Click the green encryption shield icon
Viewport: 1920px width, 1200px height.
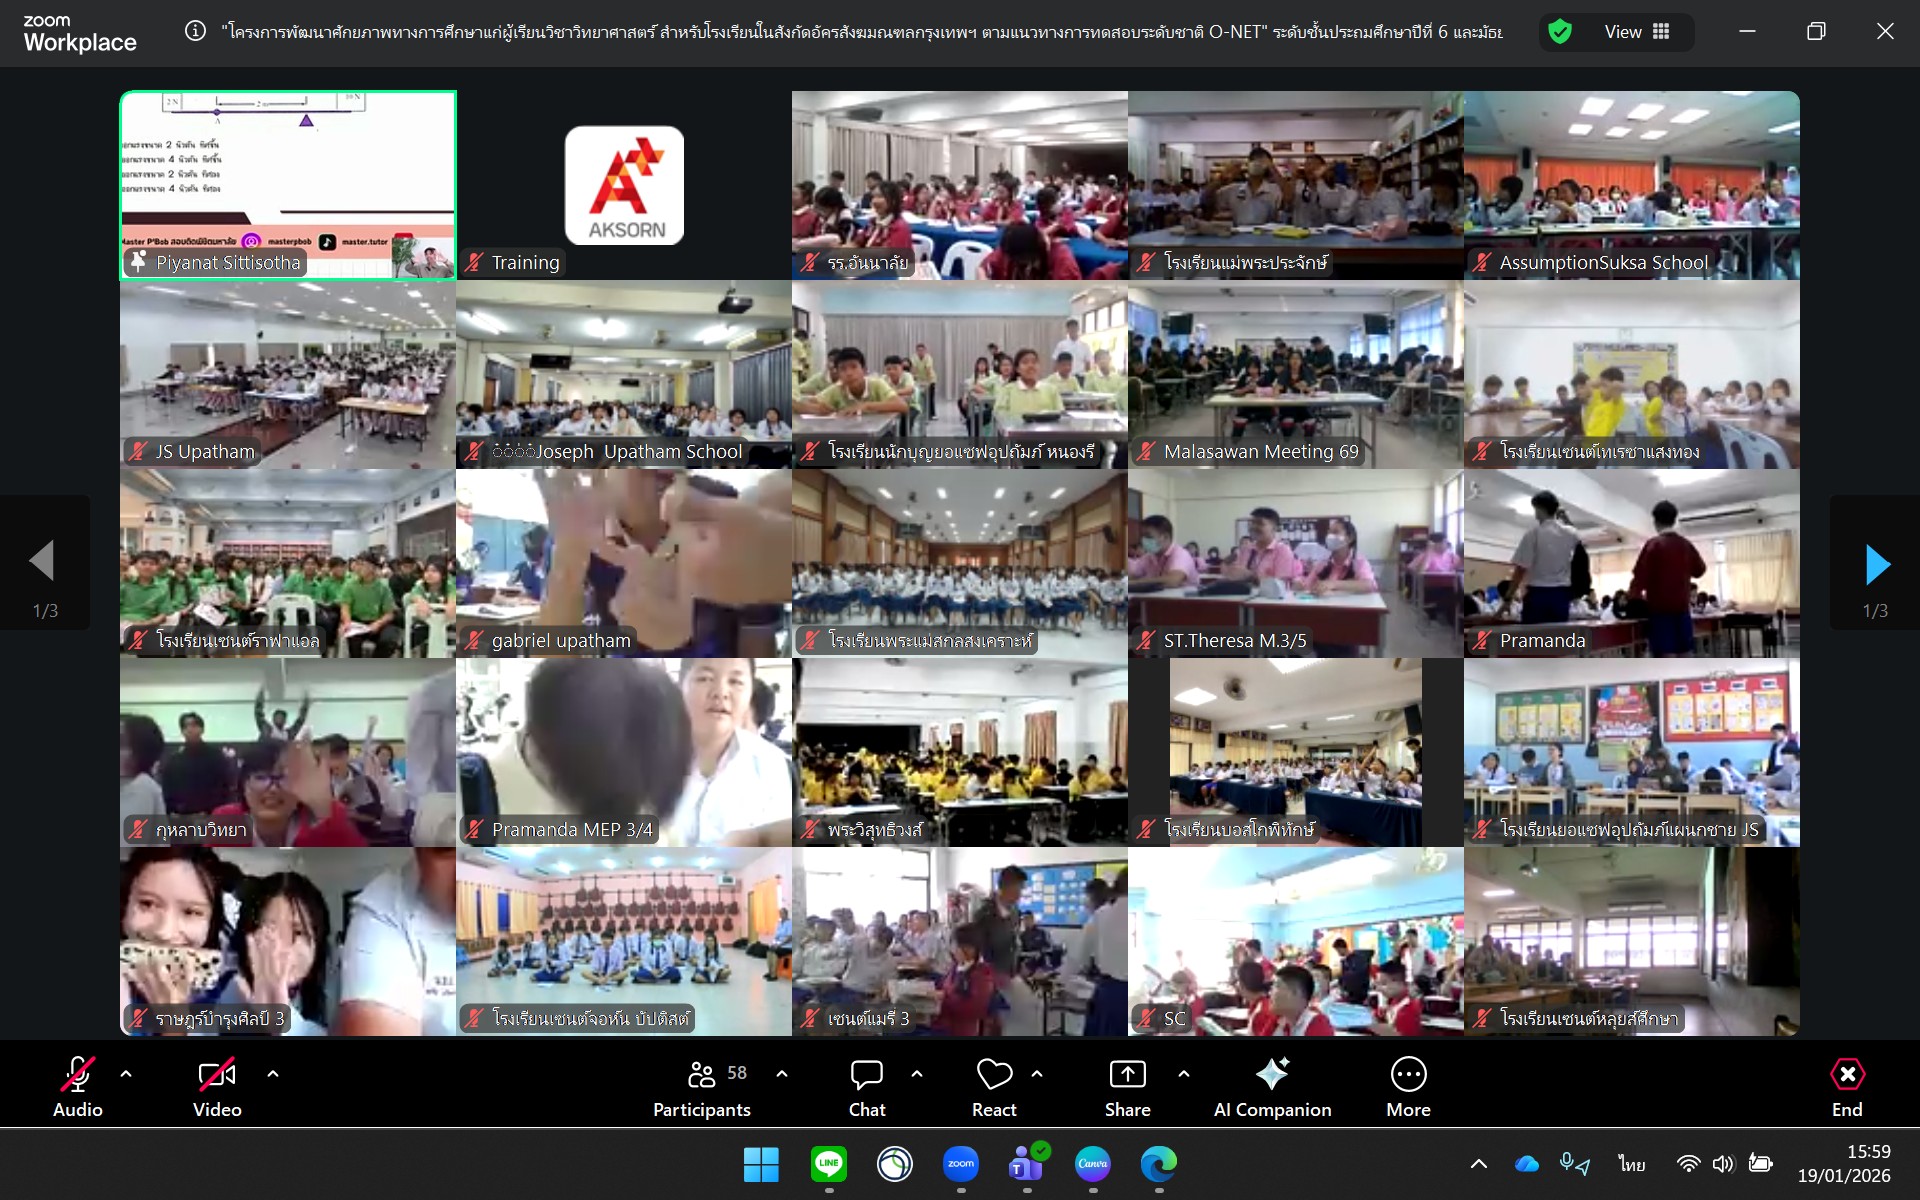point(1560,32)
